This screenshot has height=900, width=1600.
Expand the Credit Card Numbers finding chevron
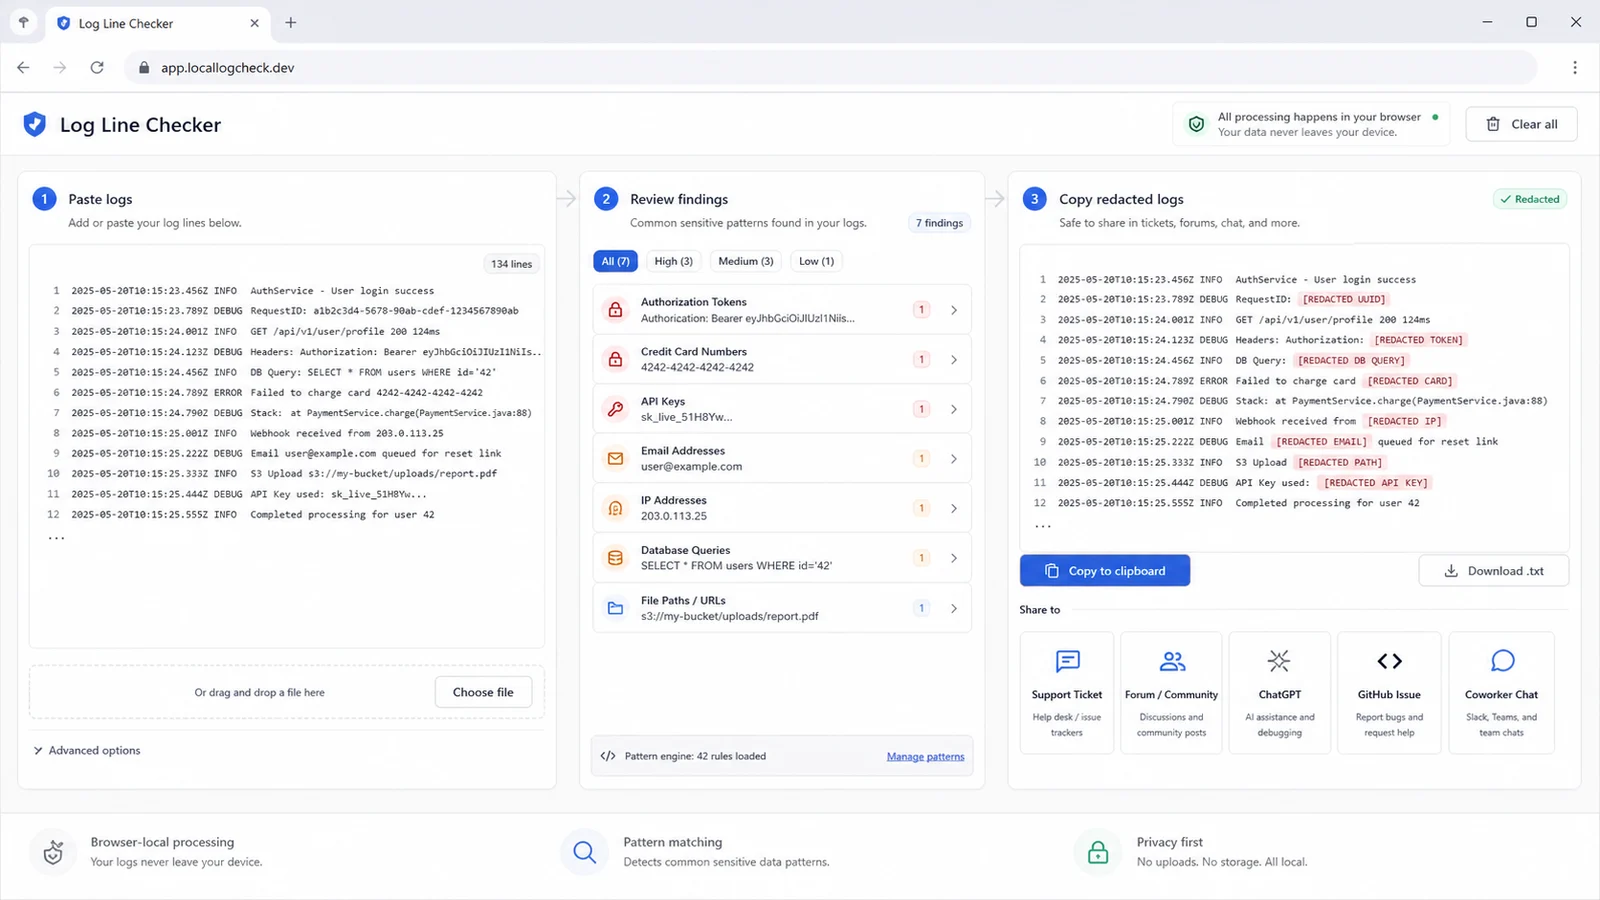click(x=954, y=359)
